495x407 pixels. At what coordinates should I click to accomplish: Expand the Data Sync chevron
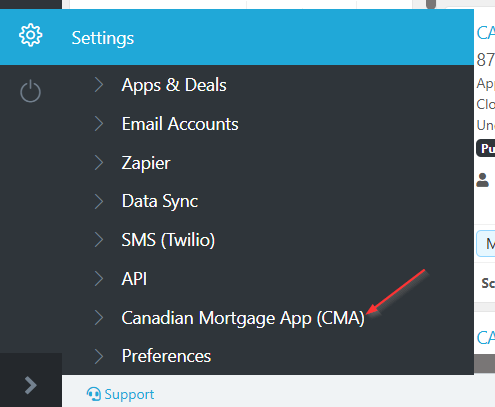[99, 201]
